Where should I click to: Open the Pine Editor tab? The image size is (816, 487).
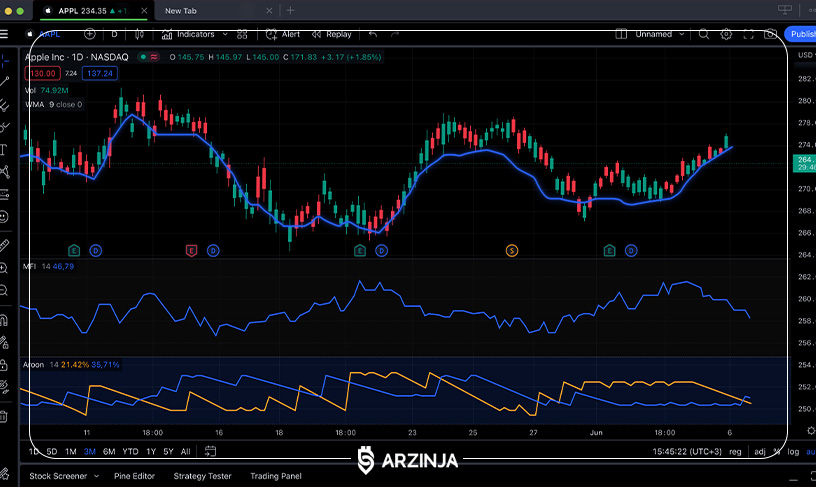click(134, 476)
